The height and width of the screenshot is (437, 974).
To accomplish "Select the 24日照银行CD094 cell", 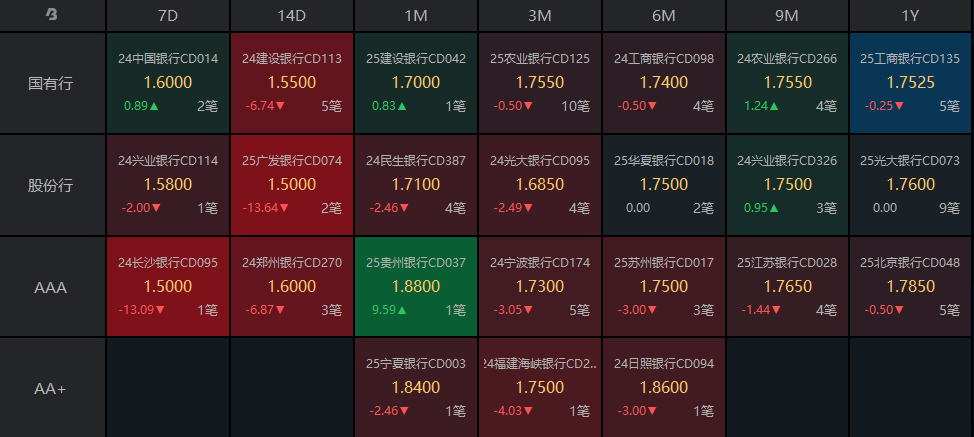I will coord(664,388).
